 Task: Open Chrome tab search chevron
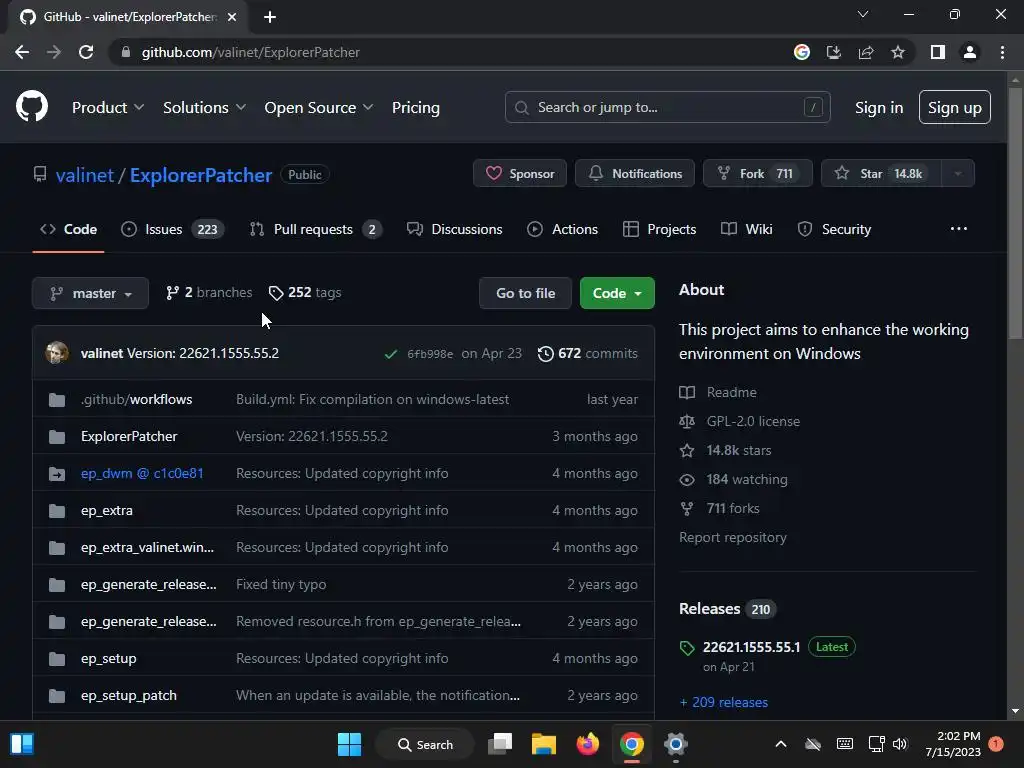[x=863, y=14]
